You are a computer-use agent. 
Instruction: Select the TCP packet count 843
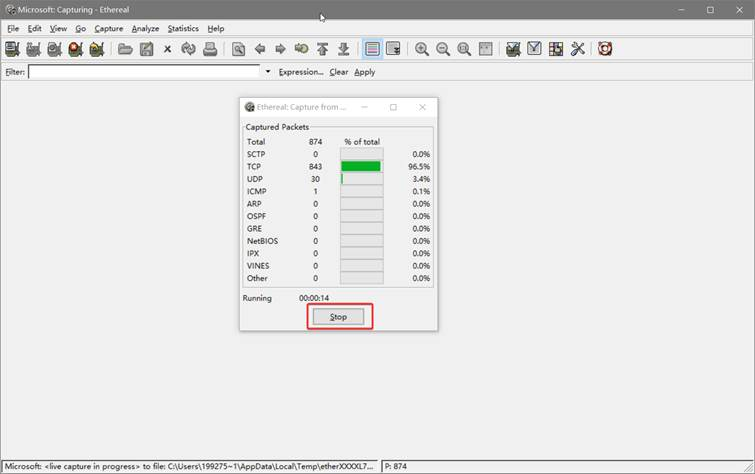(x=315, y=166)
